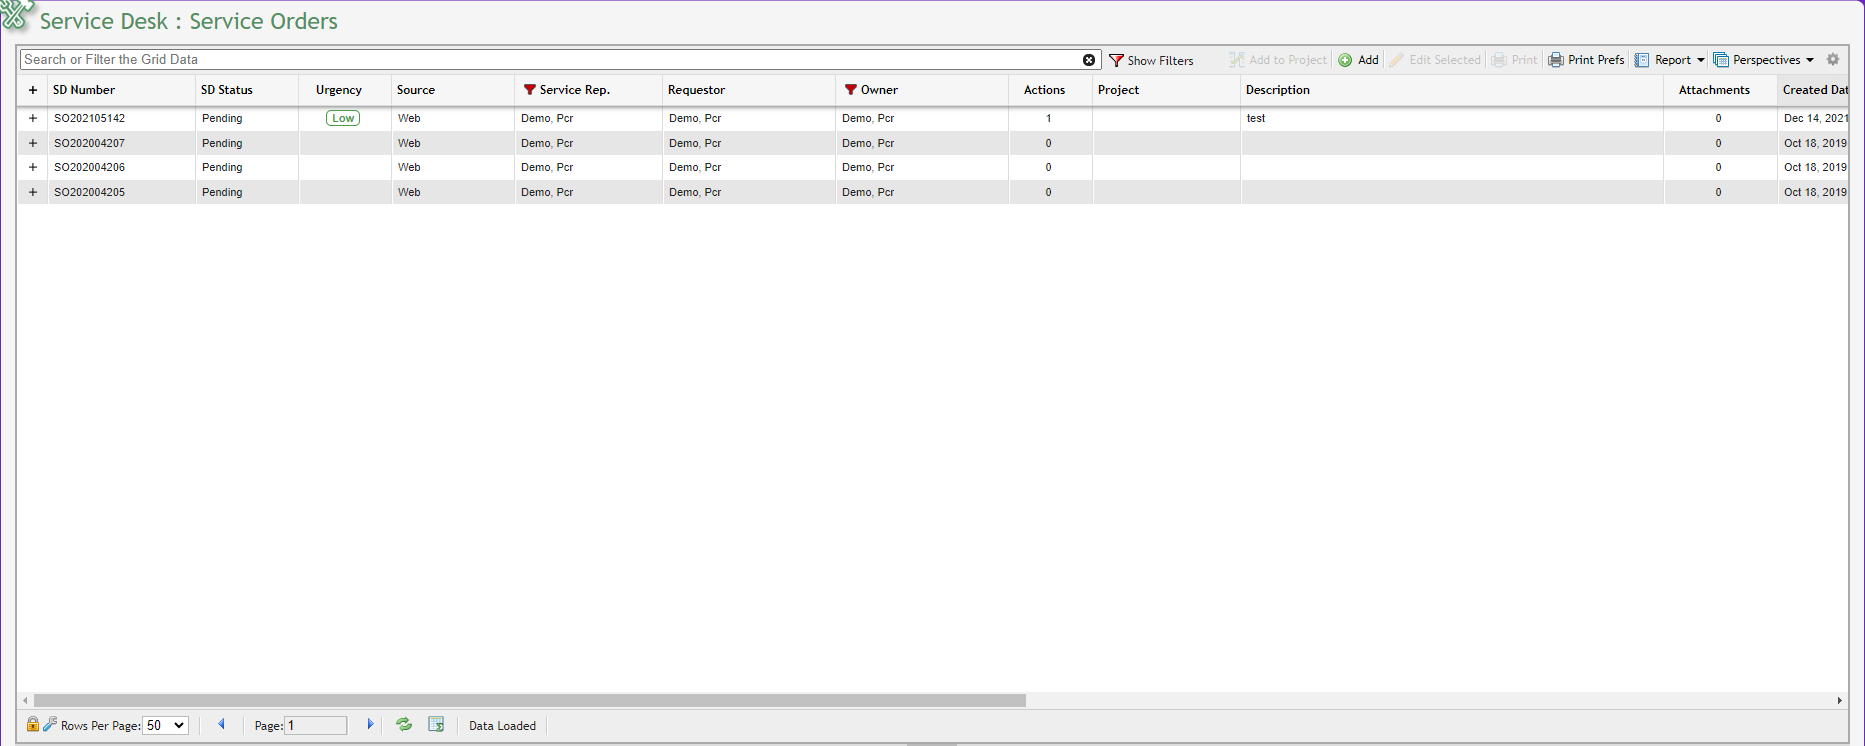Viewport: 1865px width, 746px height.
Task: Click filter icon on Owner column
Action: (x=850, y=90)
